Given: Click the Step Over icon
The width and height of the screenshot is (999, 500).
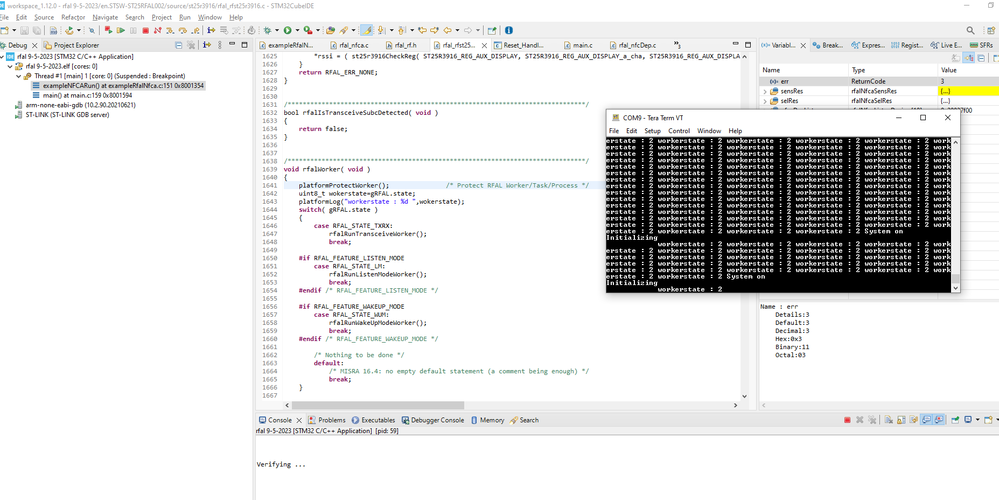Looking at the screenshot, I should pyautogui.click(x=183, y=30).
